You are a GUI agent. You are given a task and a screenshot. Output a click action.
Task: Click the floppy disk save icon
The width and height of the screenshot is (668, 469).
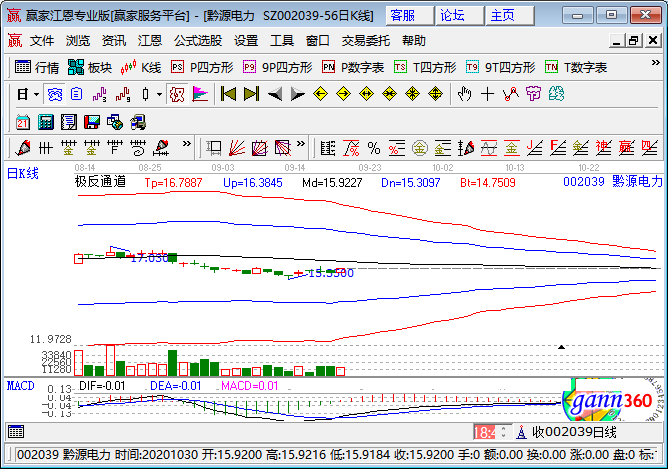click(92, 122)
